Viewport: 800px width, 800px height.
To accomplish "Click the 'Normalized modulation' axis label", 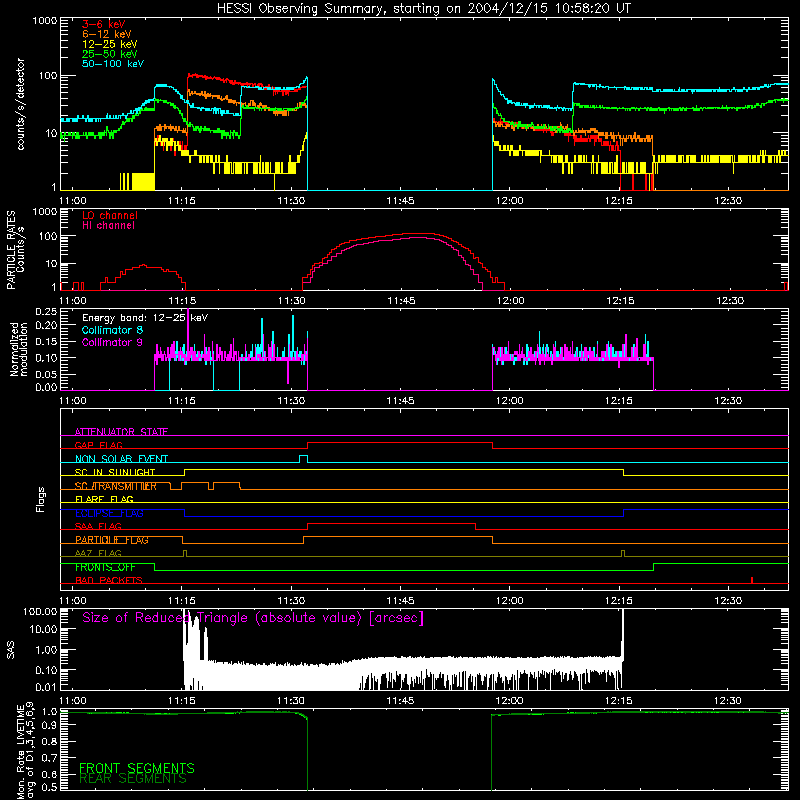I will pos(18,349).
